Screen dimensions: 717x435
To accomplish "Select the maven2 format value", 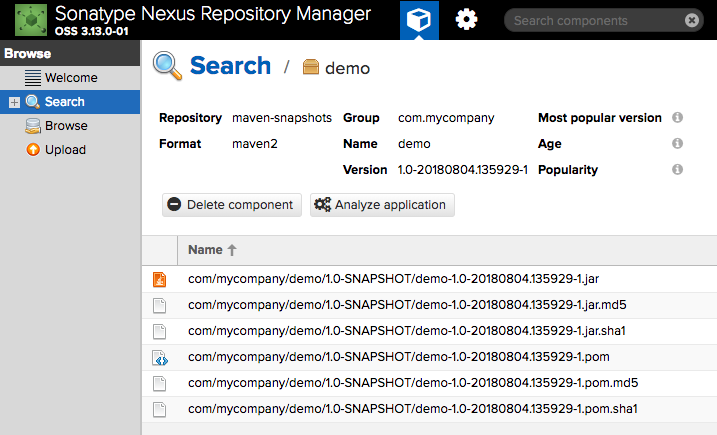I will [x=255, y=144].
